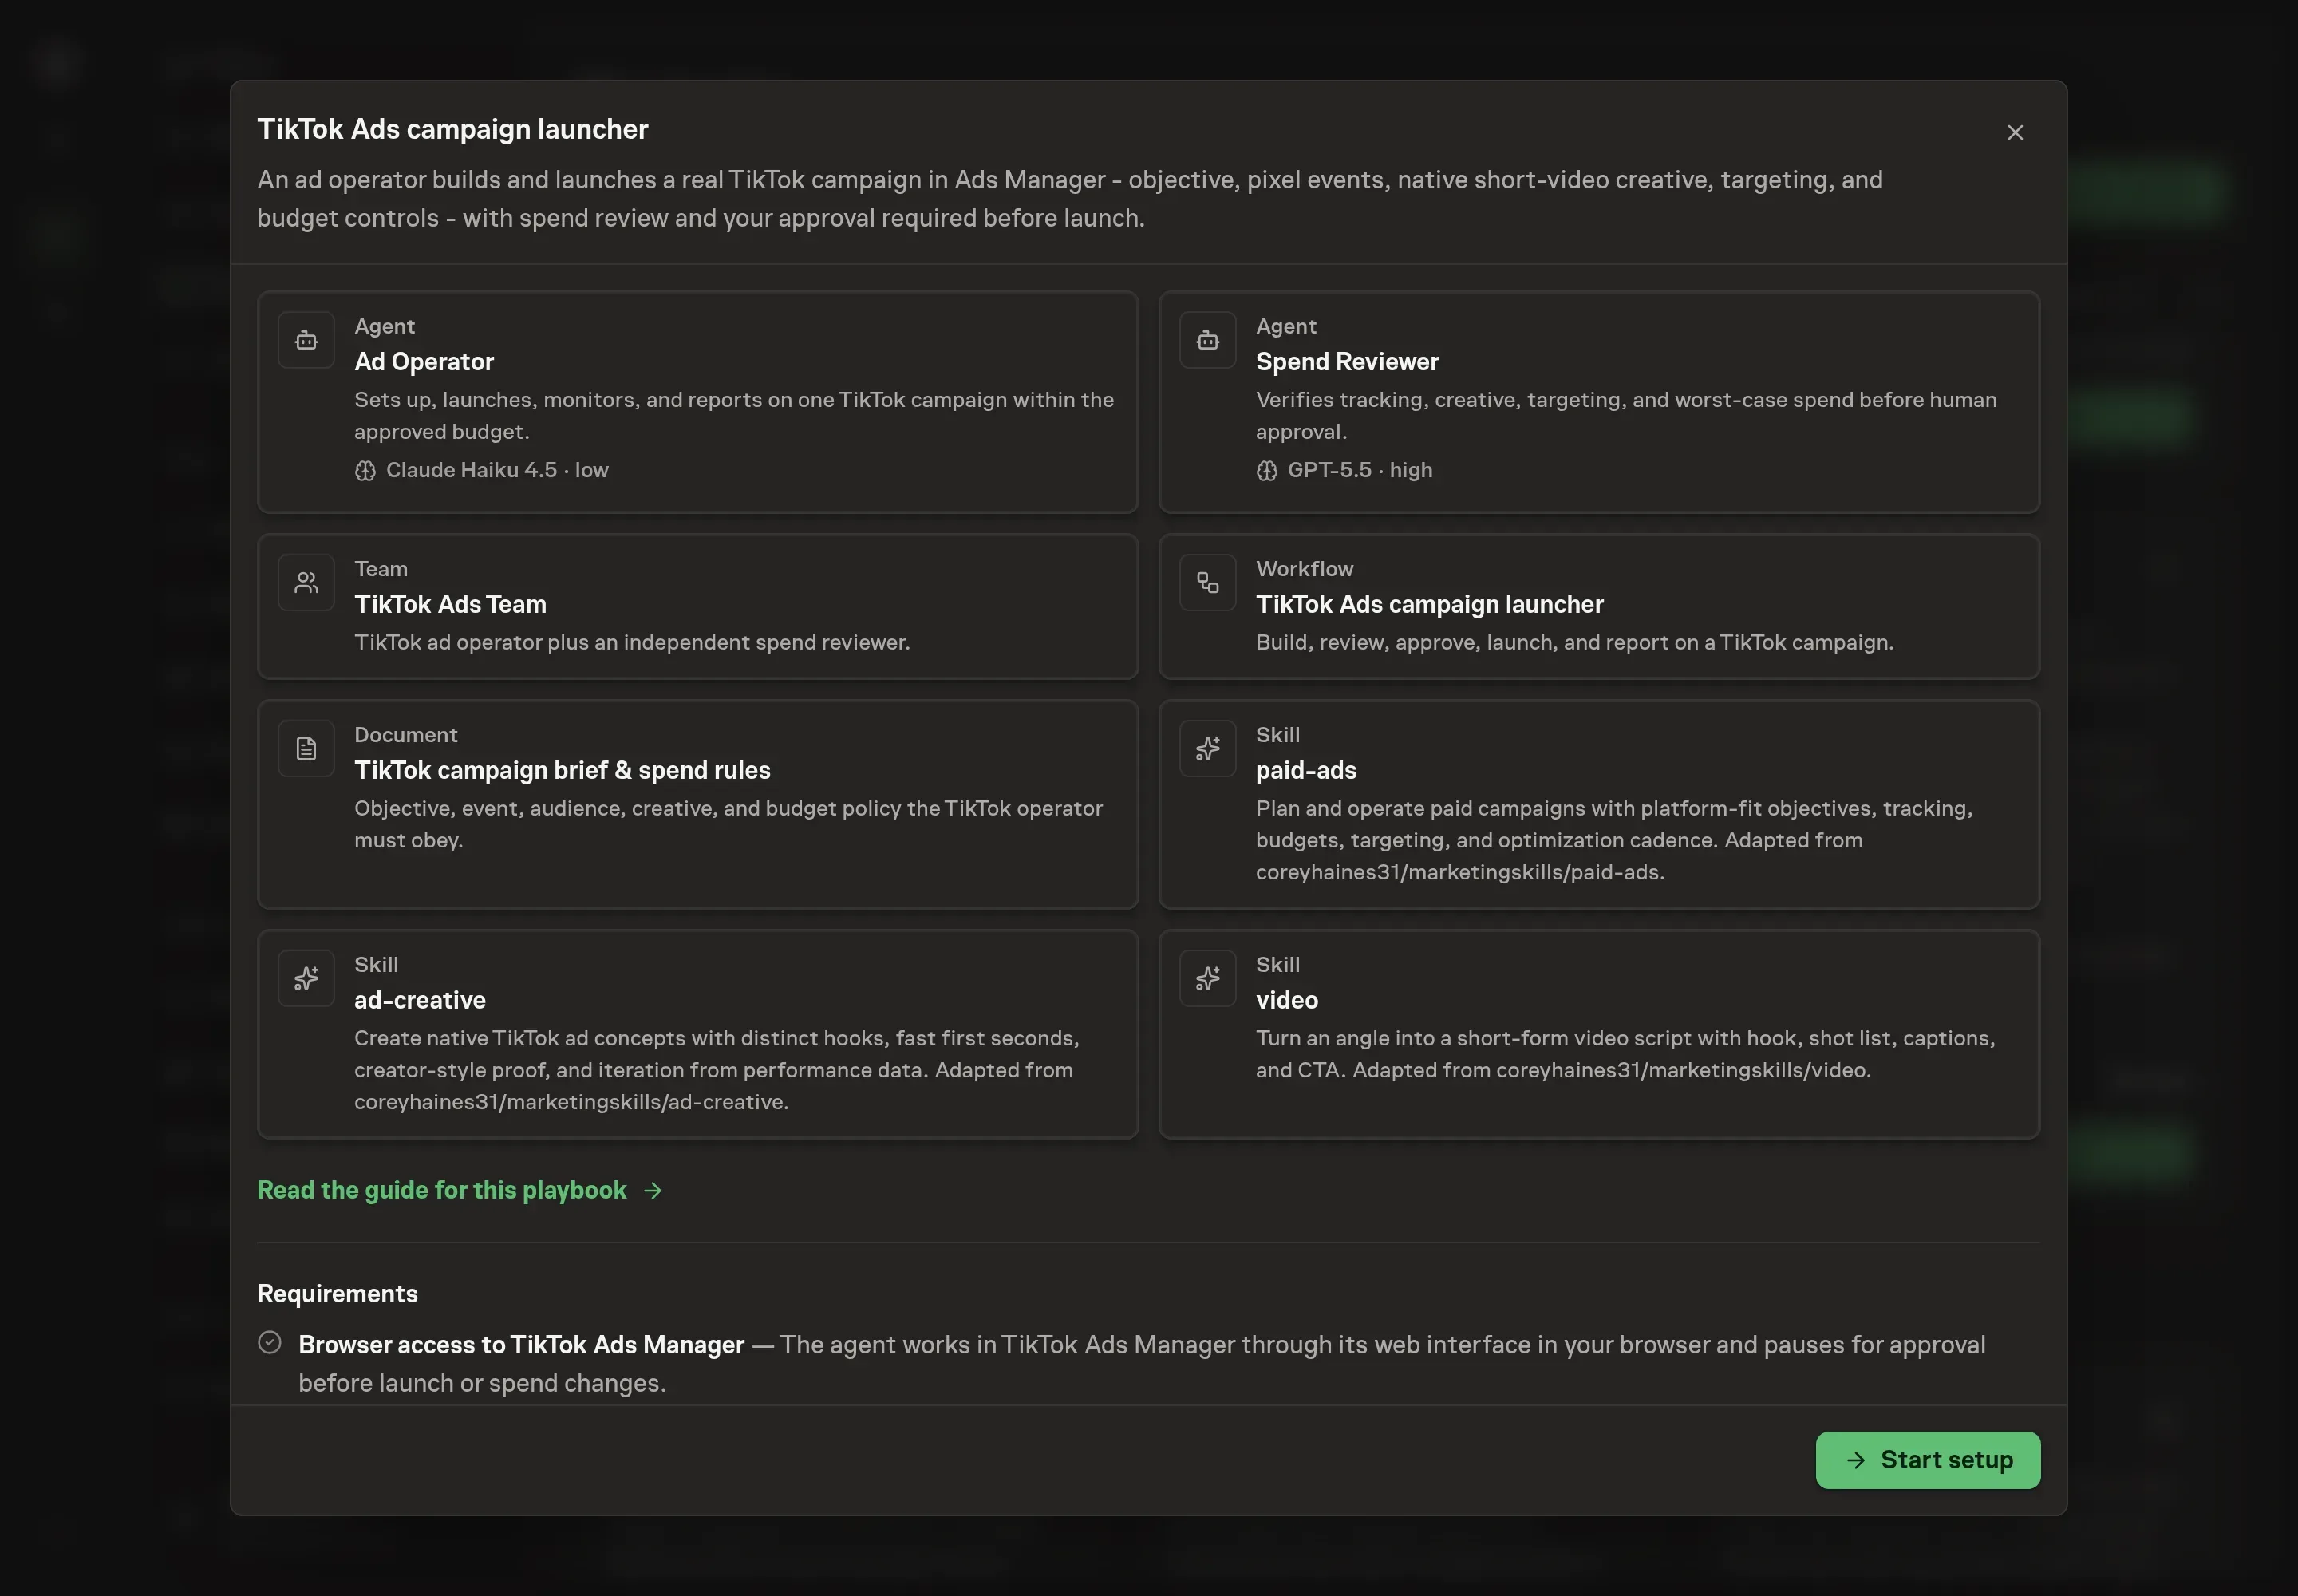Click the TikTok Ads Team people icon
Image resolution: width=2298 pixels, height=1596 pixels.
[x=306, y=583]
